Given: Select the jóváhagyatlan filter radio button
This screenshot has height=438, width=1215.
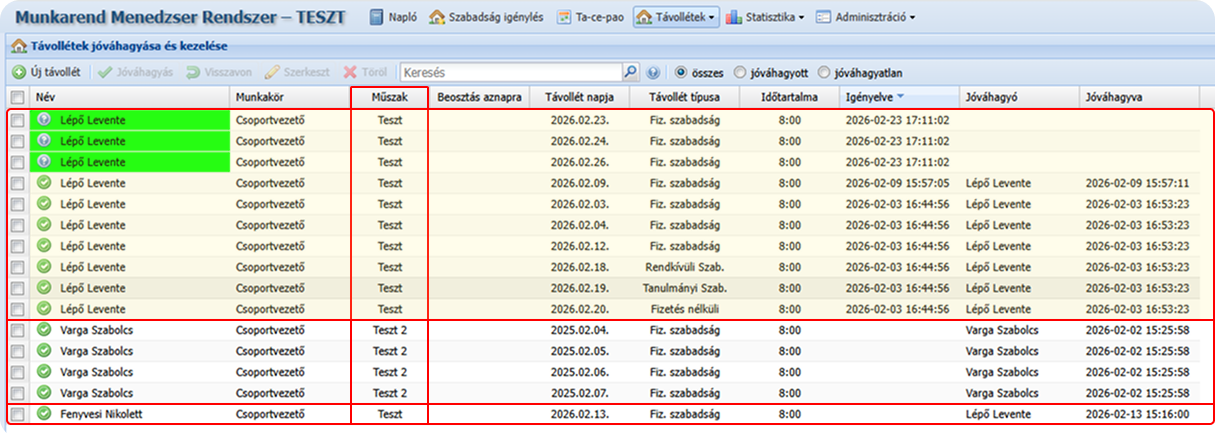Looking at the screenshot, I should click(x=824, y=72).
